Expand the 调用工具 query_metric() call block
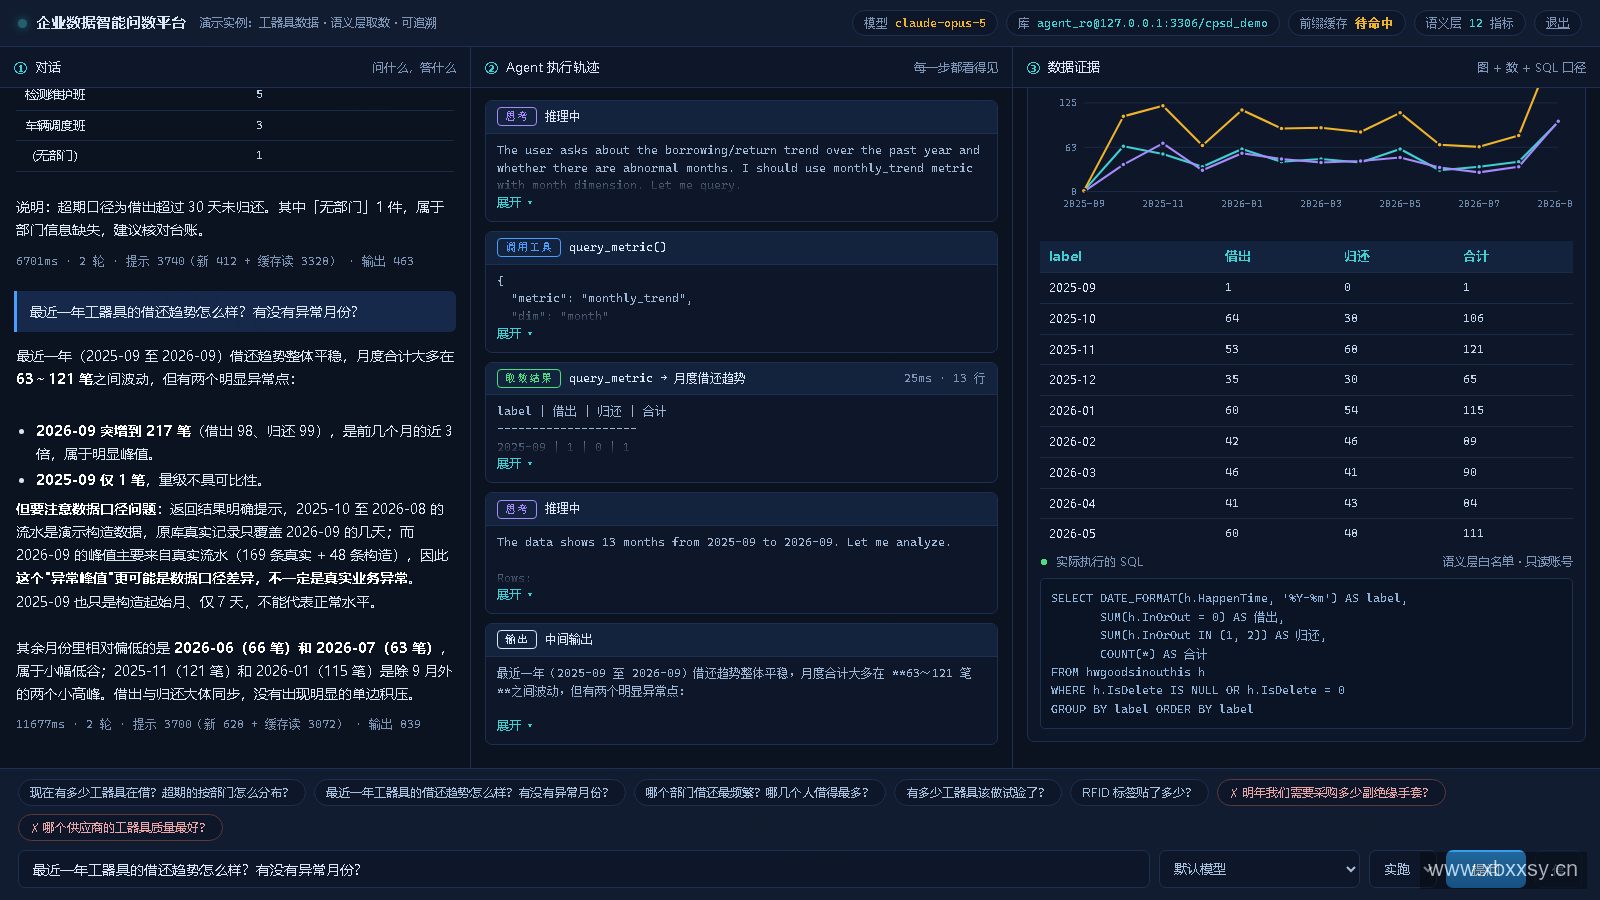Screen dimensions: 1600x900 point(514,333)
